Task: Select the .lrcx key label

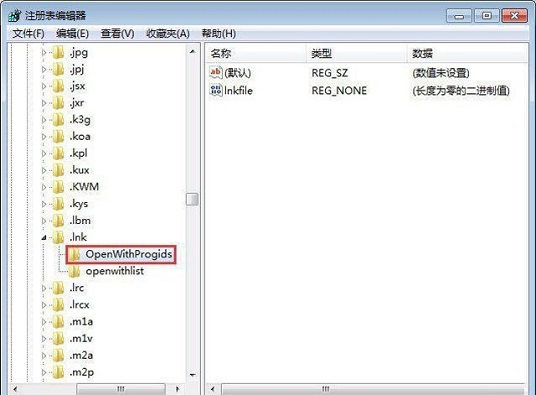Action: point(79,305)
